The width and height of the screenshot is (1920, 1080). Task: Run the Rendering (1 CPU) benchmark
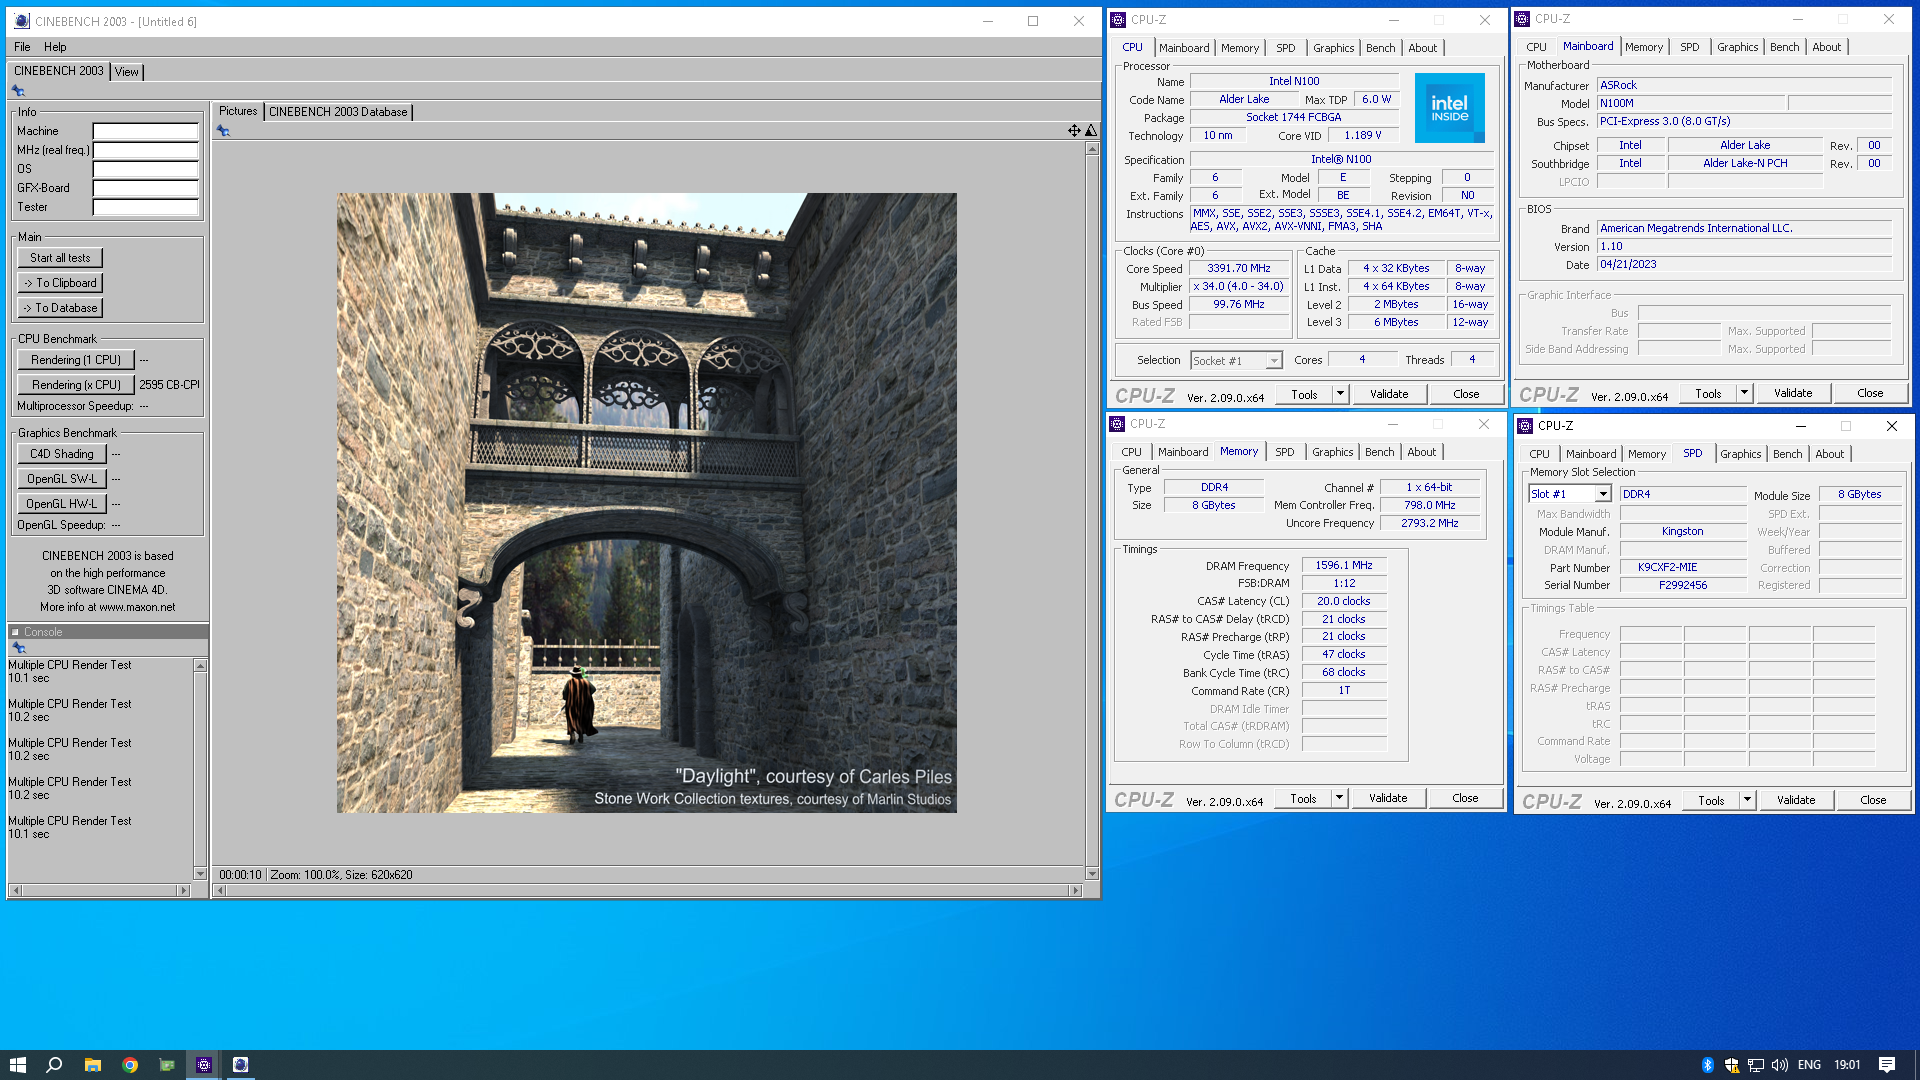tap(76, 360)
